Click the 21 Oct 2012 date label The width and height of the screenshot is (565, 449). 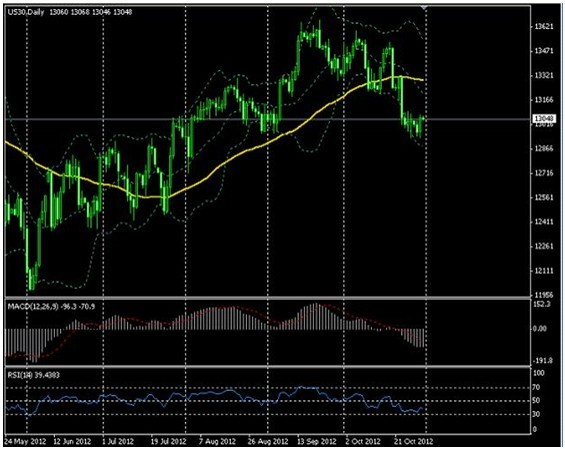point(413,441)
